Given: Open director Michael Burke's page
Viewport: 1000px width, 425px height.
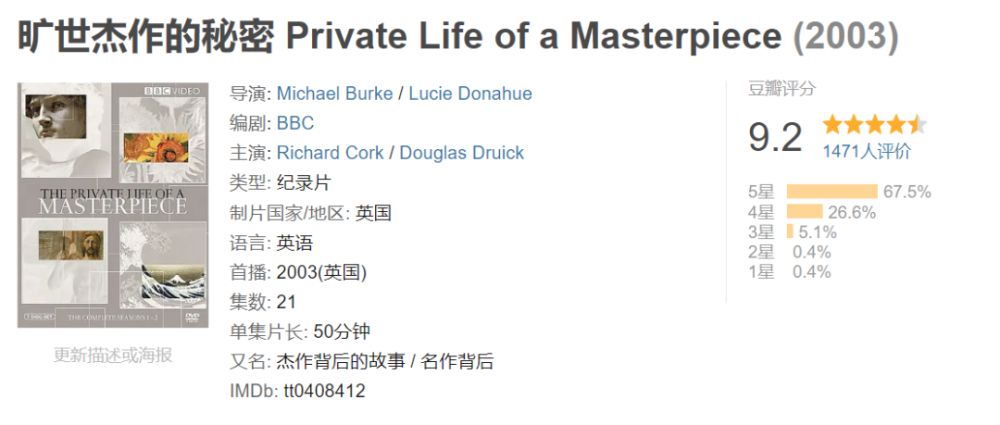Looking at the screenshot, I should click(x=334, y=93).
